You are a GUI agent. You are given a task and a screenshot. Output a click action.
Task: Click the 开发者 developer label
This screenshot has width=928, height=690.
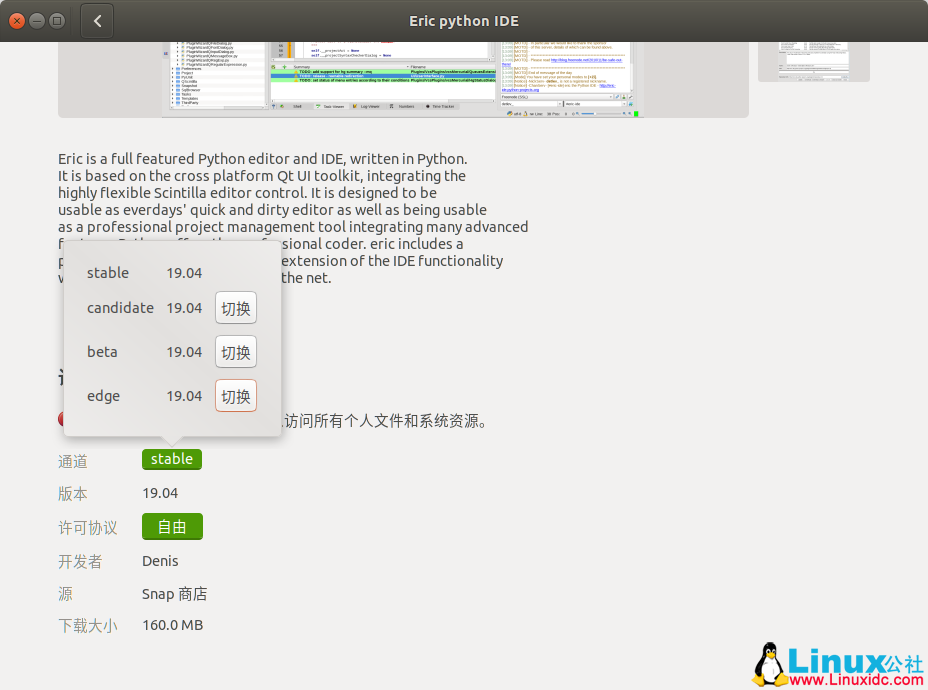[x=80, y=561]
